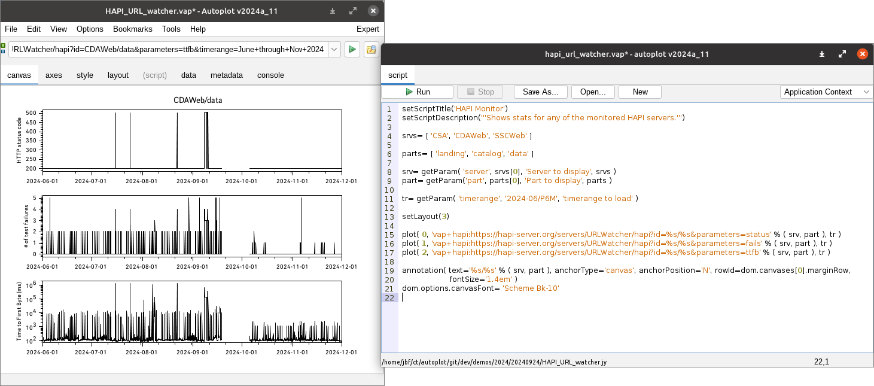Switch to the console tab
The image size is (874, 386).
pyautogui.click(x=270, y=75)
